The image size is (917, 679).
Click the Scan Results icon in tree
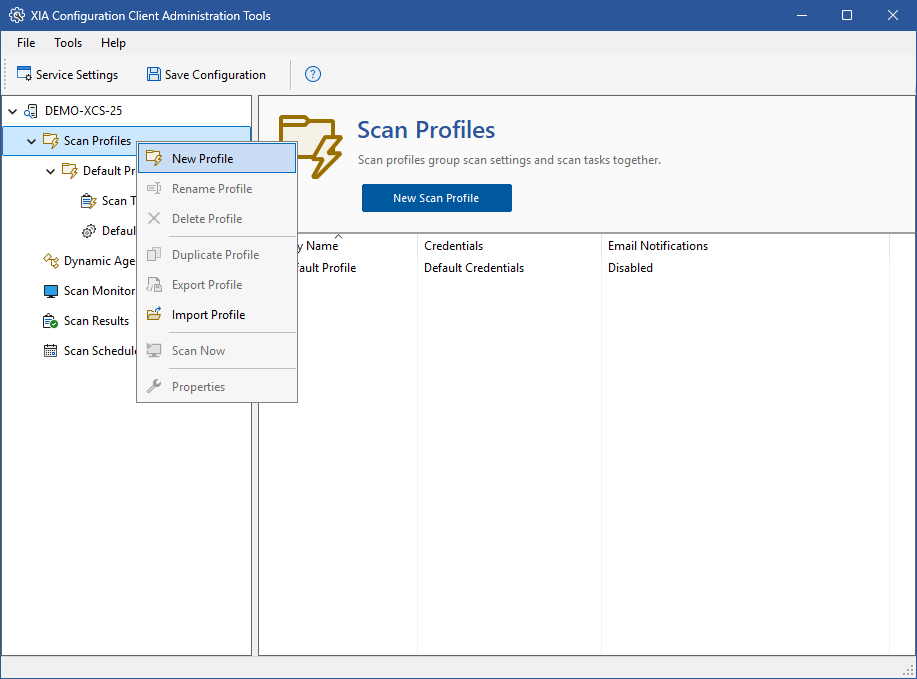pyautogui.click(x=51, y=321)
